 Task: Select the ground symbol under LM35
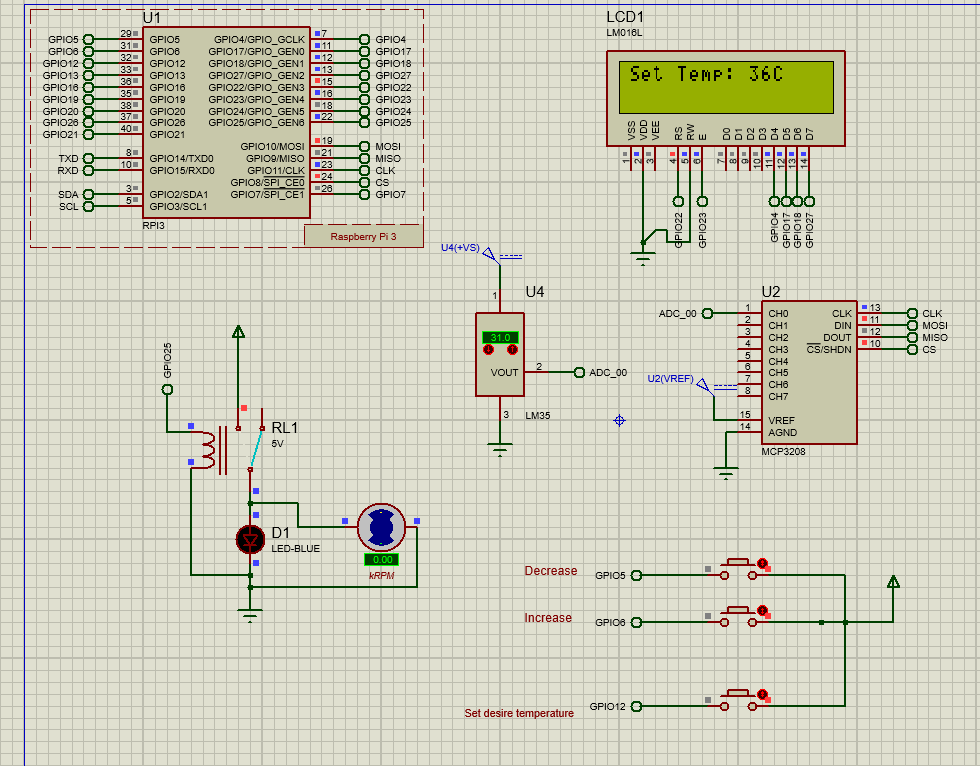pos(500,449)
